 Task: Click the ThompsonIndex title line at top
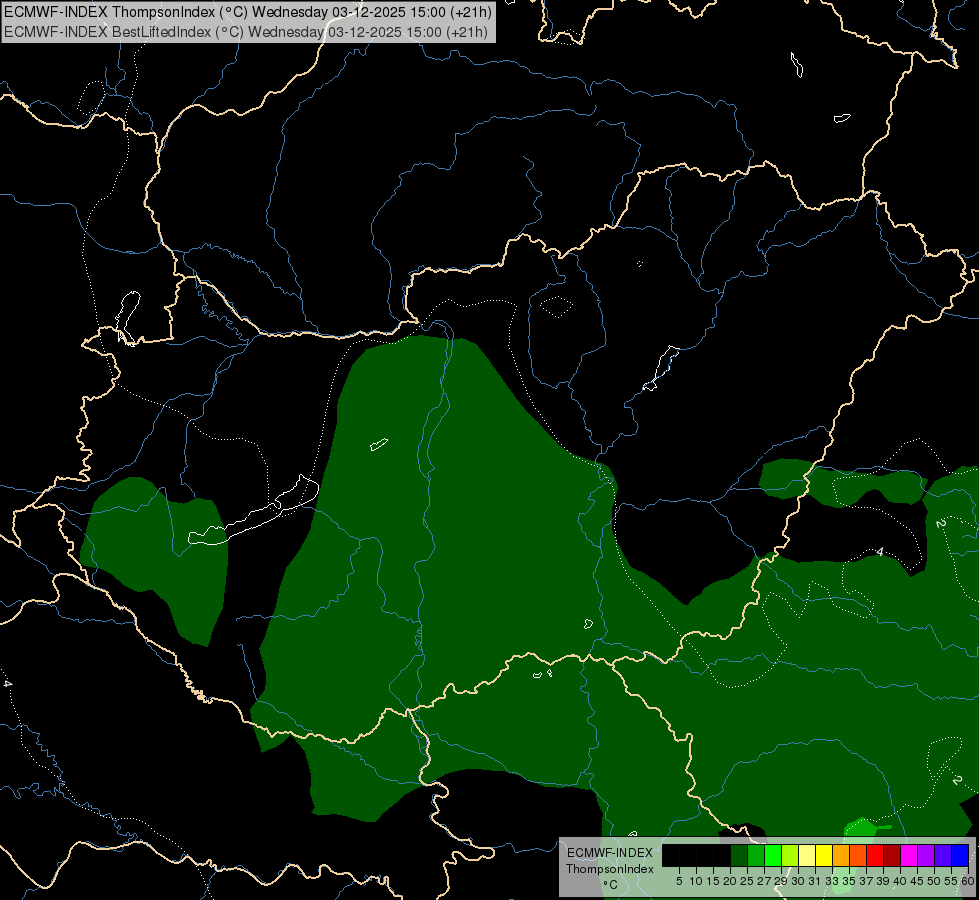(x=248, y=12)
